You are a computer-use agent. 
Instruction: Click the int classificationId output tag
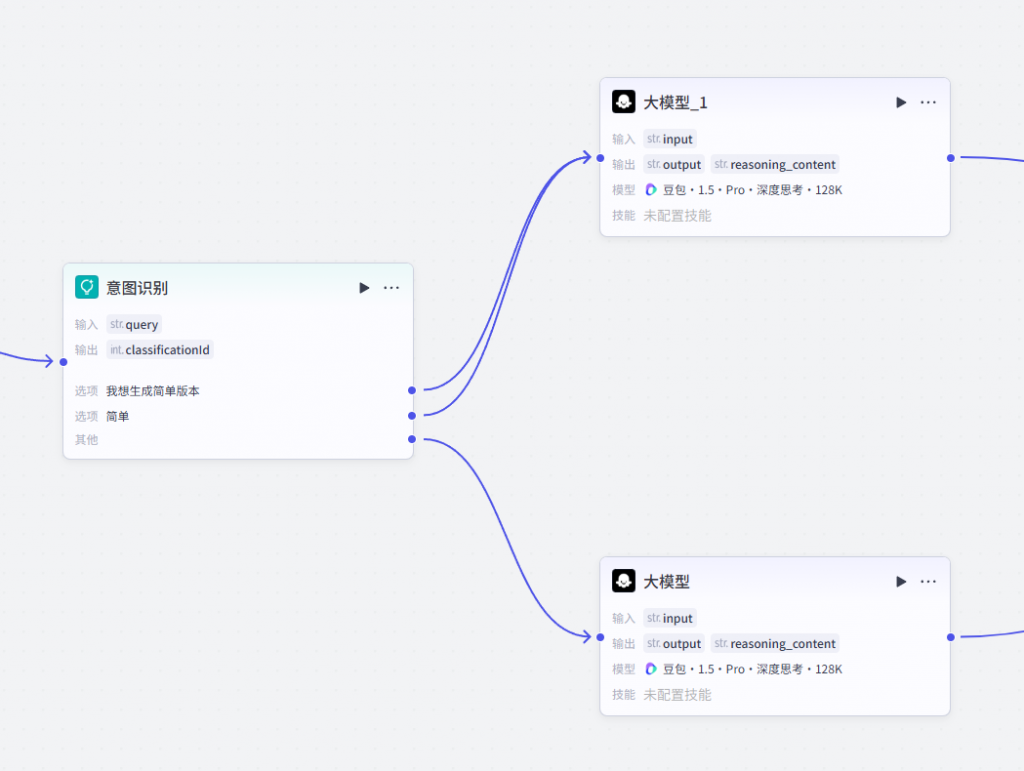coord(160,350)
